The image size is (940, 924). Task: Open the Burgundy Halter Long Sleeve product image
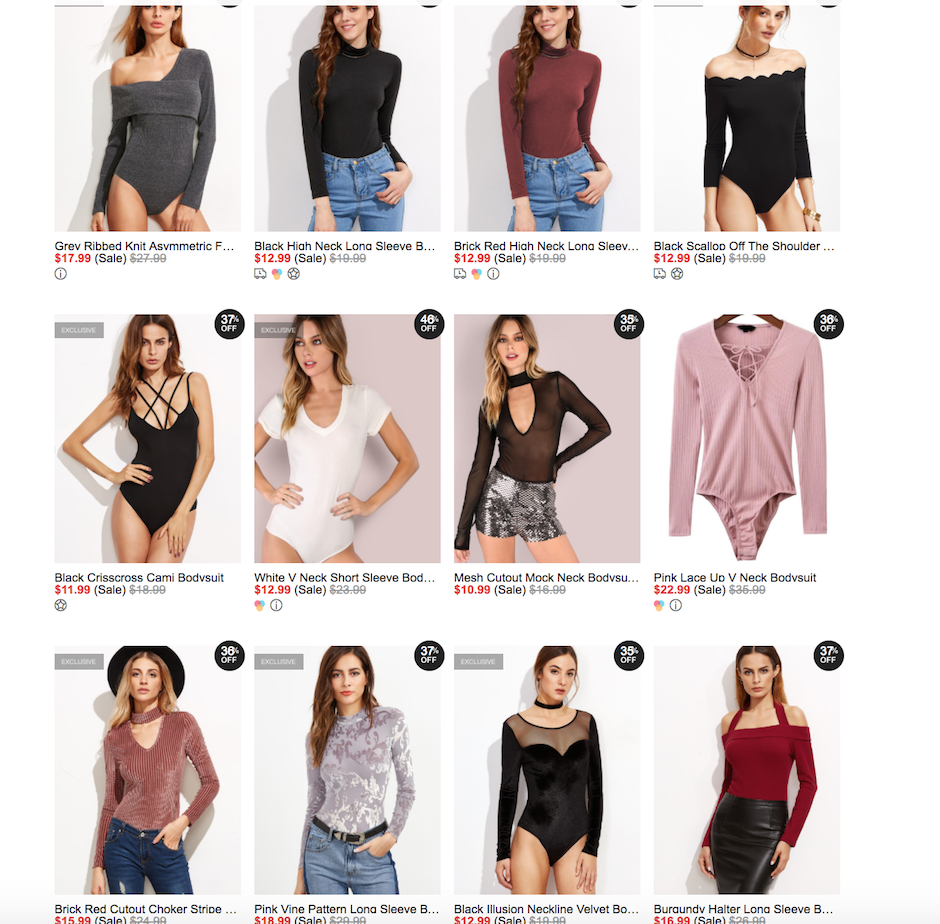(x=746, y=770)
